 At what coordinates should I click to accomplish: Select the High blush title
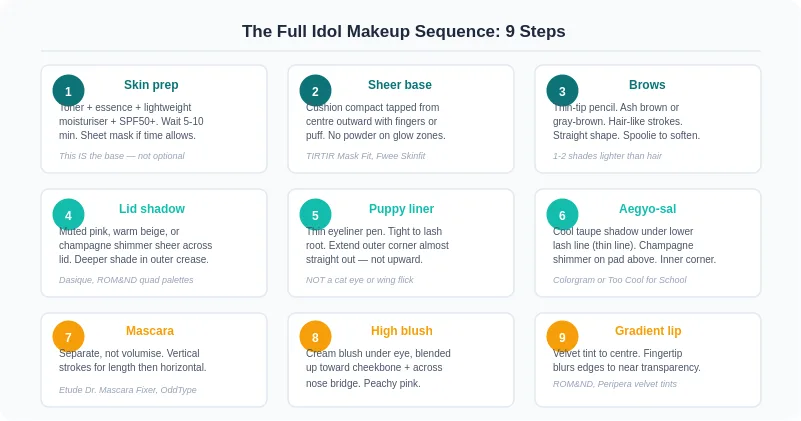point(402,331)
